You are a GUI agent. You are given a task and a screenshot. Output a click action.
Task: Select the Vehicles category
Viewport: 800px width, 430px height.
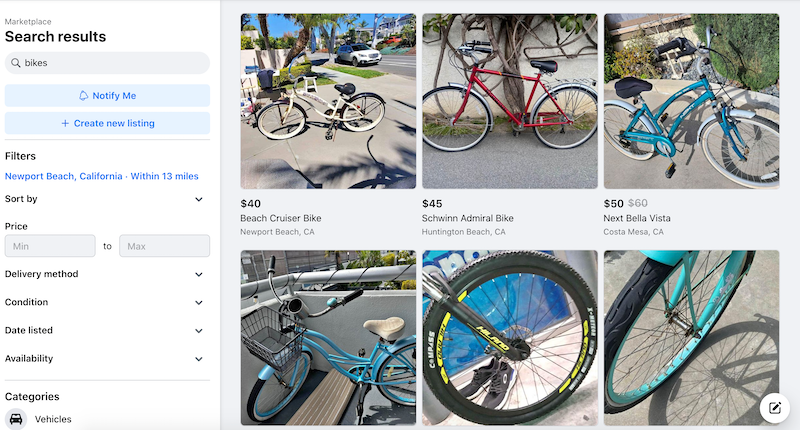point(53,419)
